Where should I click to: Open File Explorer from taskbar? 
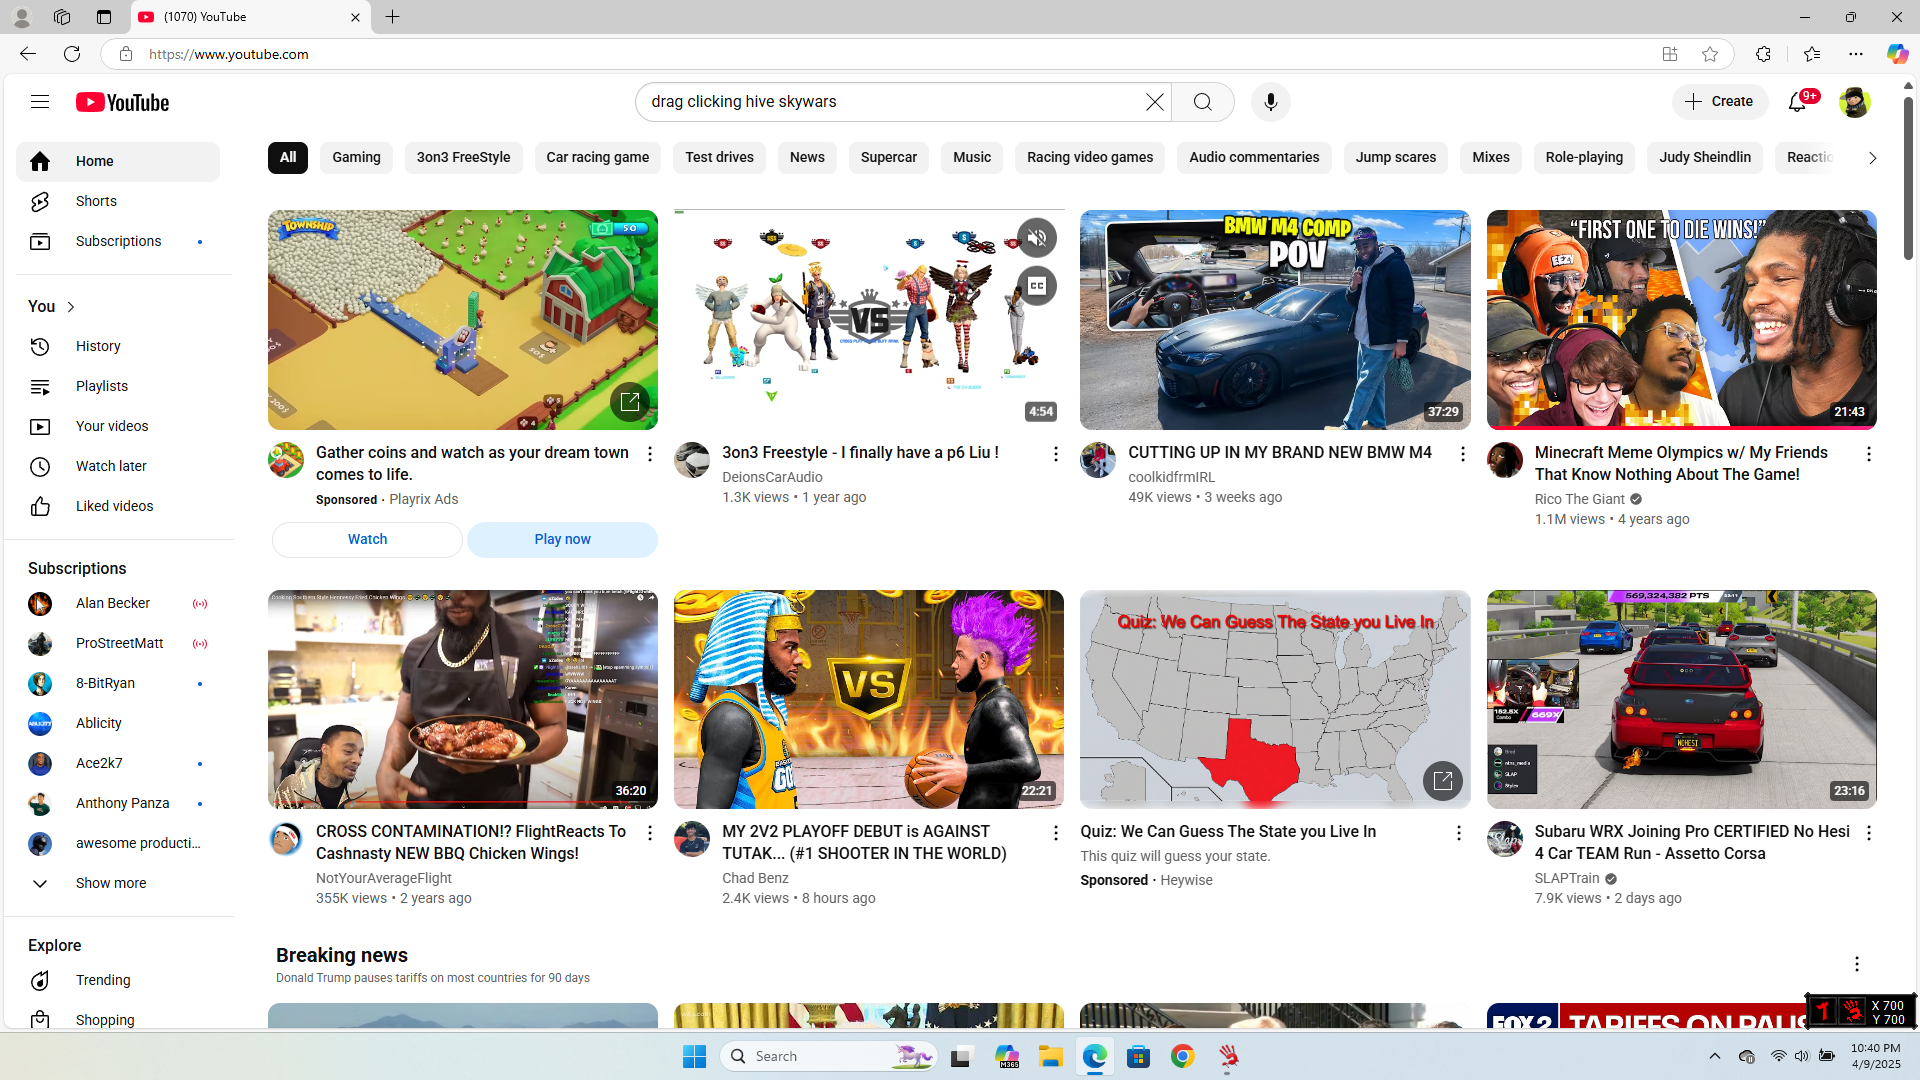point(1050,1056)
